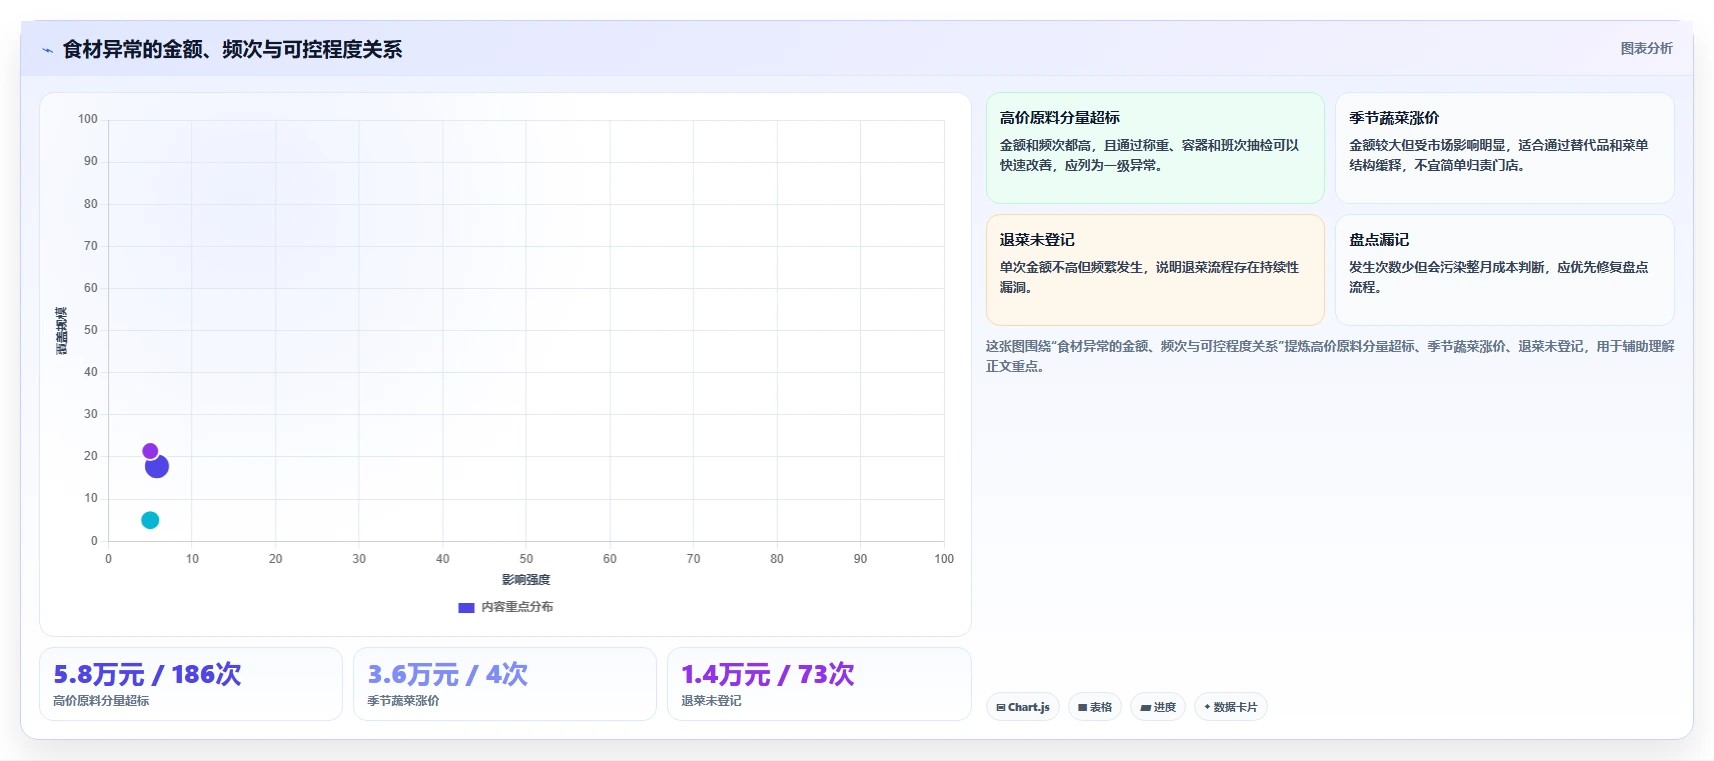This screenshot has height=761, width=1714.
Task: Open the 盘点漏记 insight card
Action: tap(1504, 270)
